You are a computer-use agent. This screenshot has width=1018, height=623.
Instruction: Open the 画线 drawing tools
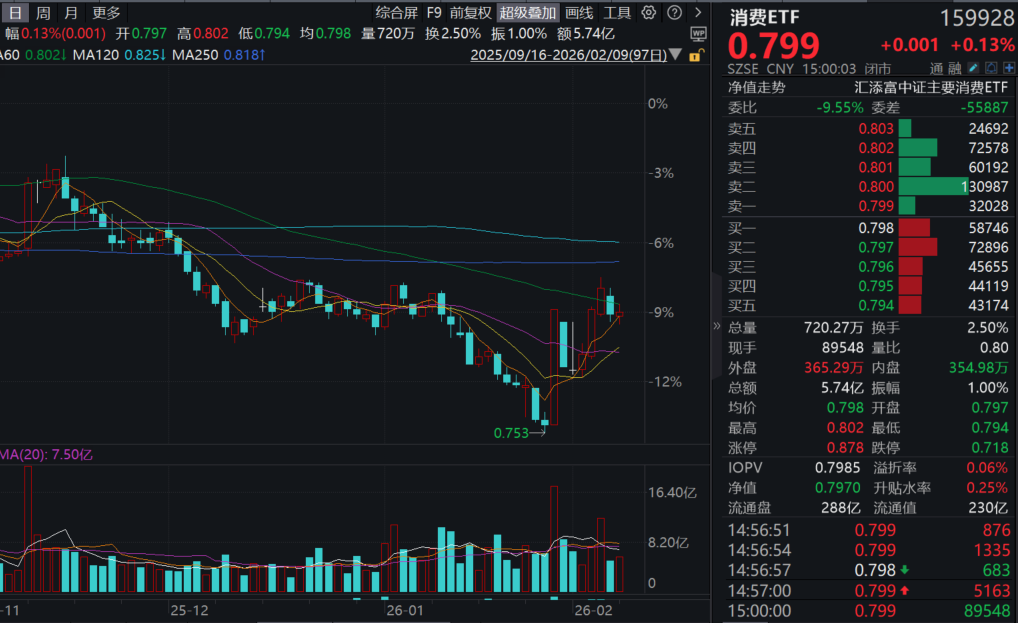(579, 13)
